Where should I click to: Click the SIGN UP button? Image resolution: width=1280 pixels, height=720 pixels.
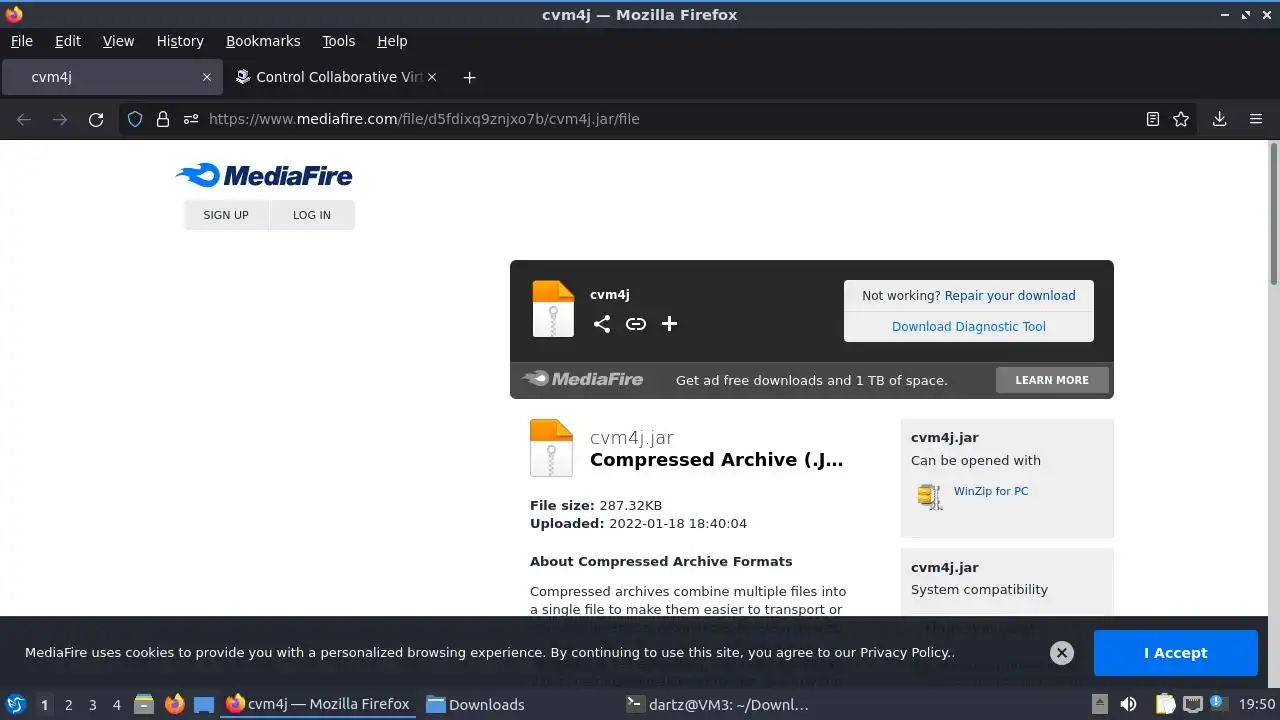pyautogui.click(x=226, y=215)
